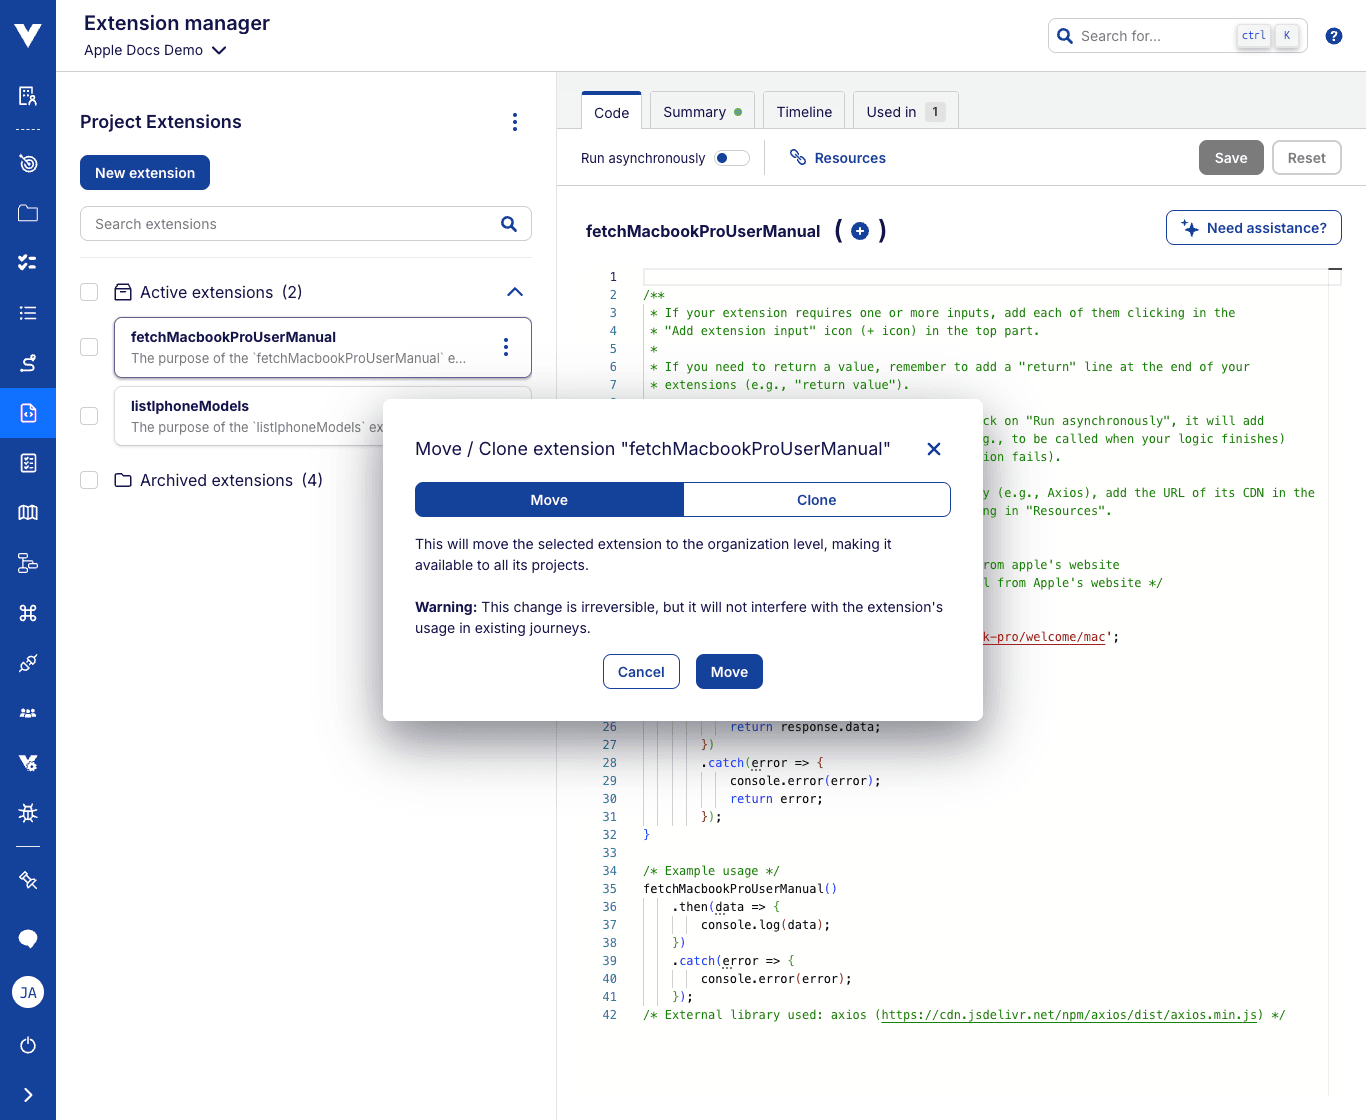Open the command key sidebar icon

tap(28, 613)
